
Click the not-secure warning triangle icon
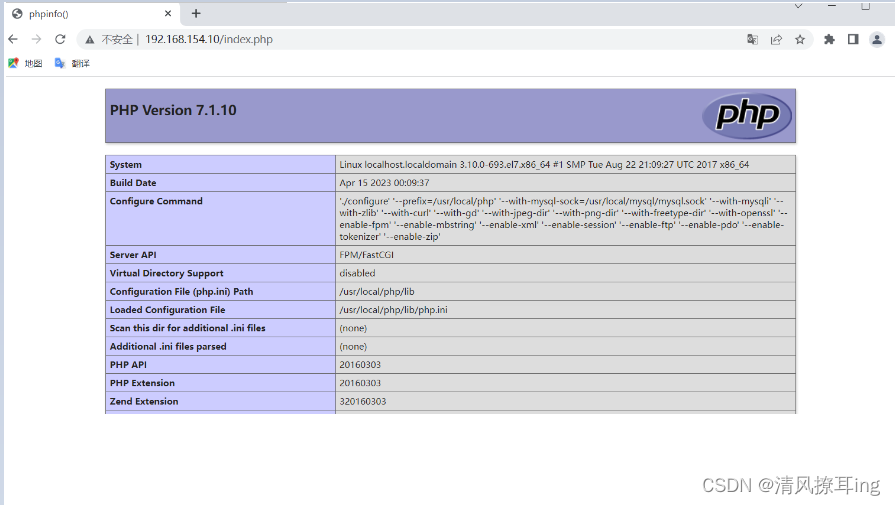click(x=90, y=39)
